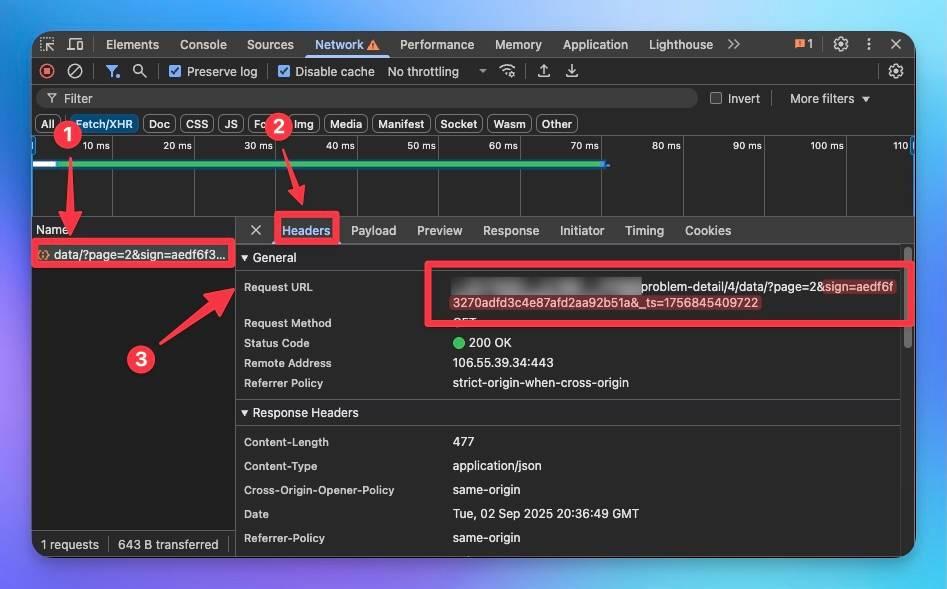Select the JS type filter
Screen dimensions: 947x589
tap(231, 124)
